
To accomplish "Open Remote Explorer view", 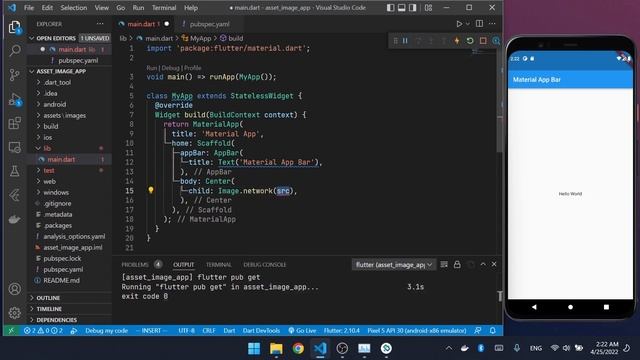I will pyautogui.click(x=15, y=147).
